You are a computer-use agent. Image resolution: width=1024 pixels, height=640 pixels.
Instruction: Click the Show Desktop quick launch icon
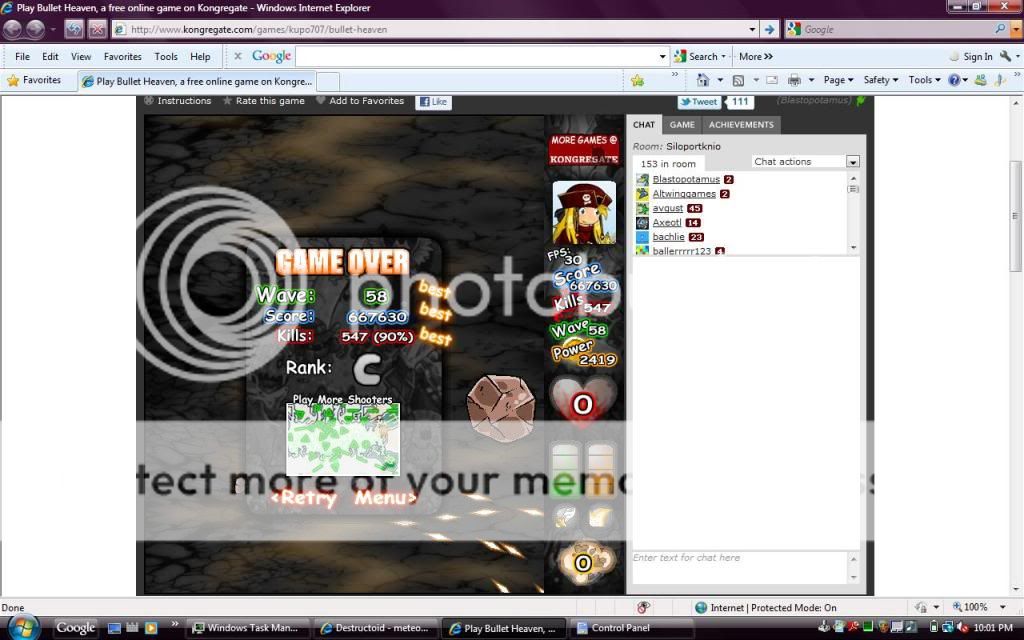pos(114,628)
